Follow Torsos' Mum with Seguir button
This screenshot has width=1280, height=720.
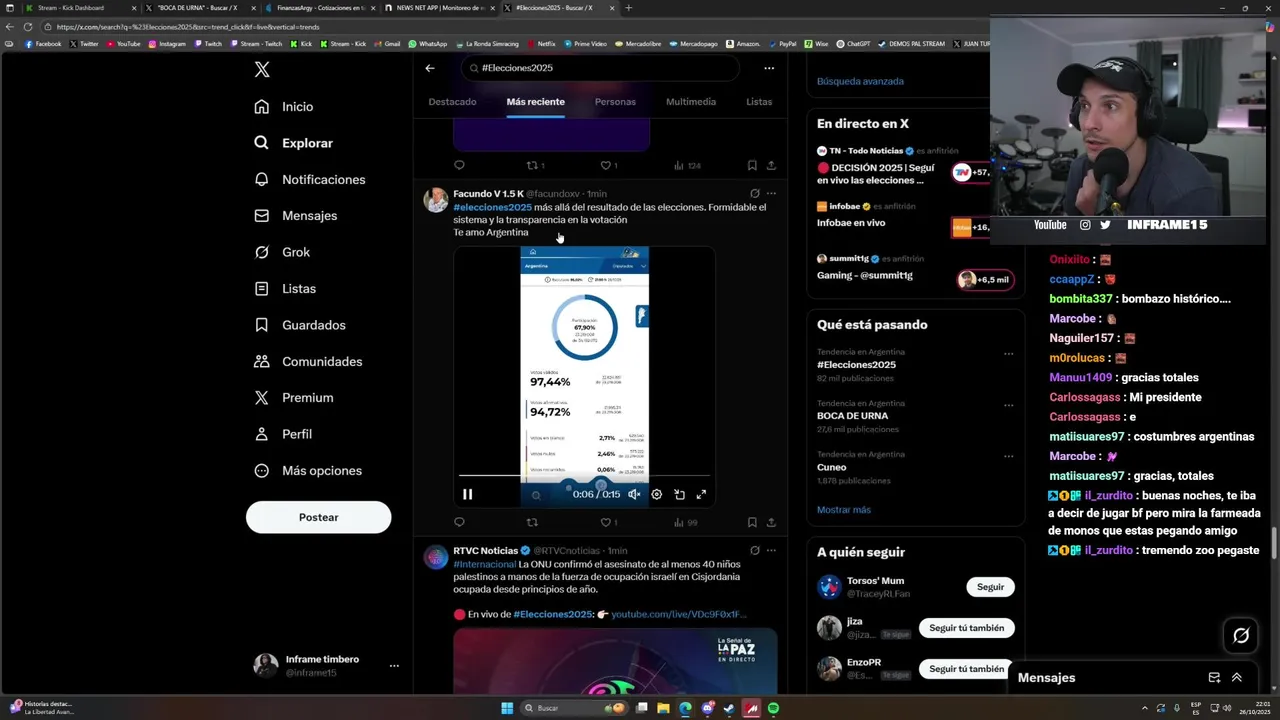click(x=990, y=587)
